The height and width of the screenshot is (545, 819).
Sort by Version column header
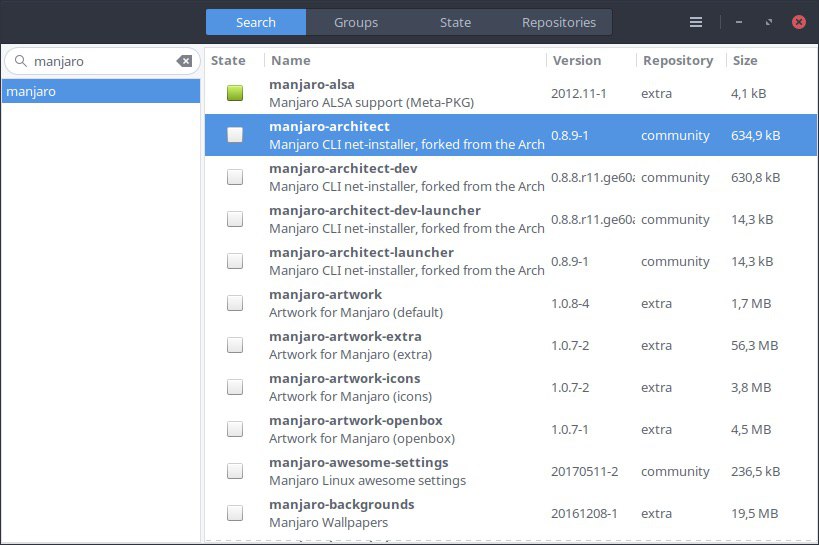click(592, 61)
